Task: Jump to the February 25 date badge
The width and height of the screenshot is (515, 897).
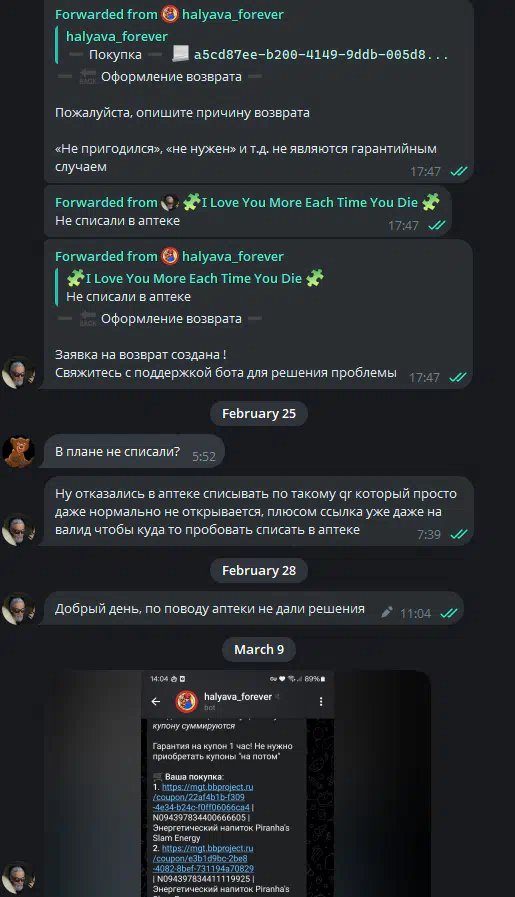Action: tap(259, 414)
